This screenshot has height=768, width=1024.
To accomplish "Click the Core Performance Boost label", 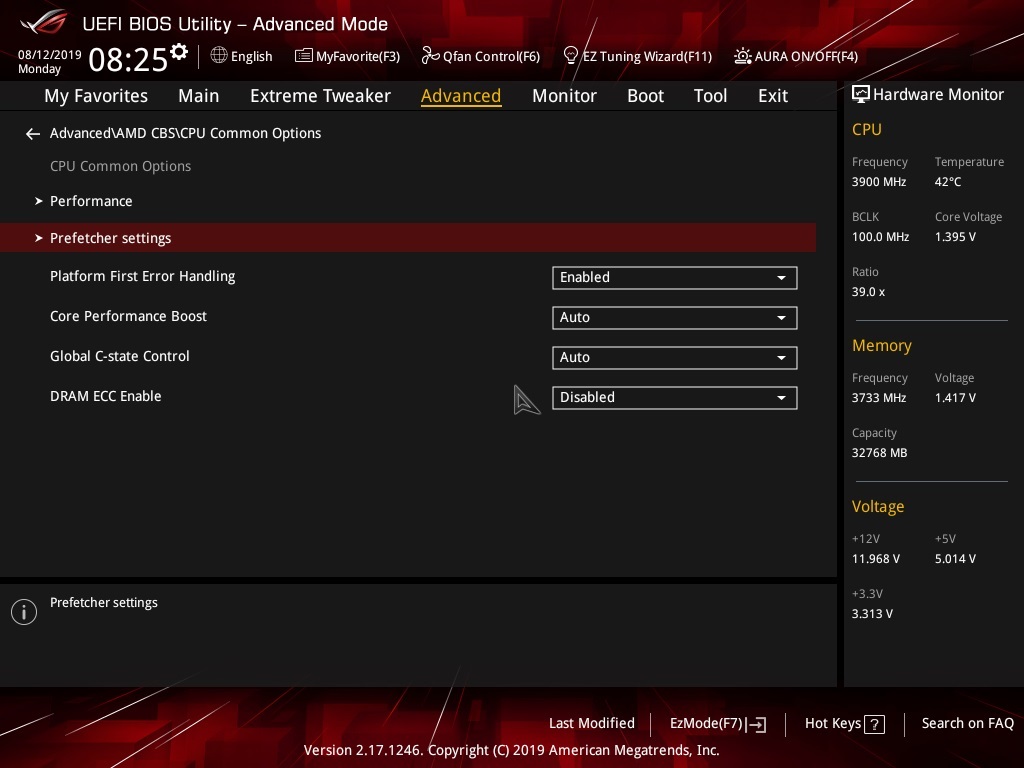I will [x=128, y=316].
